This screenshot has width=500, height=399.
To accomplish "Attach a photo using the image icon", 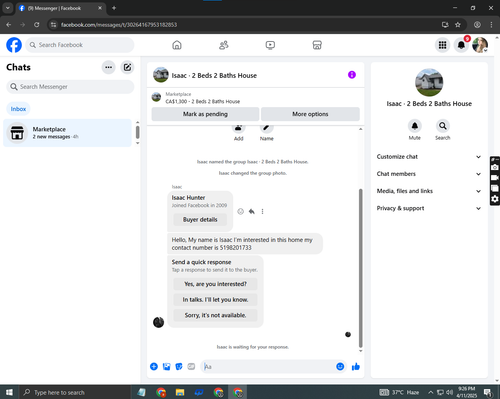I will click(x=166, y=367).
